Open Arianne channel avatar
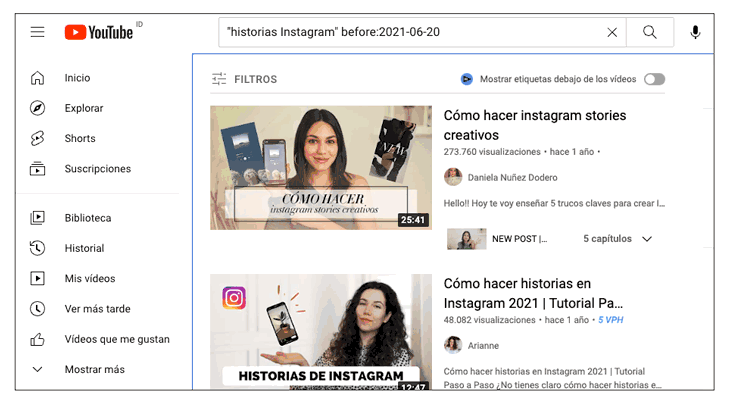Screen dimensions: 730x406 pyautogui.click(x=453, y=345)
